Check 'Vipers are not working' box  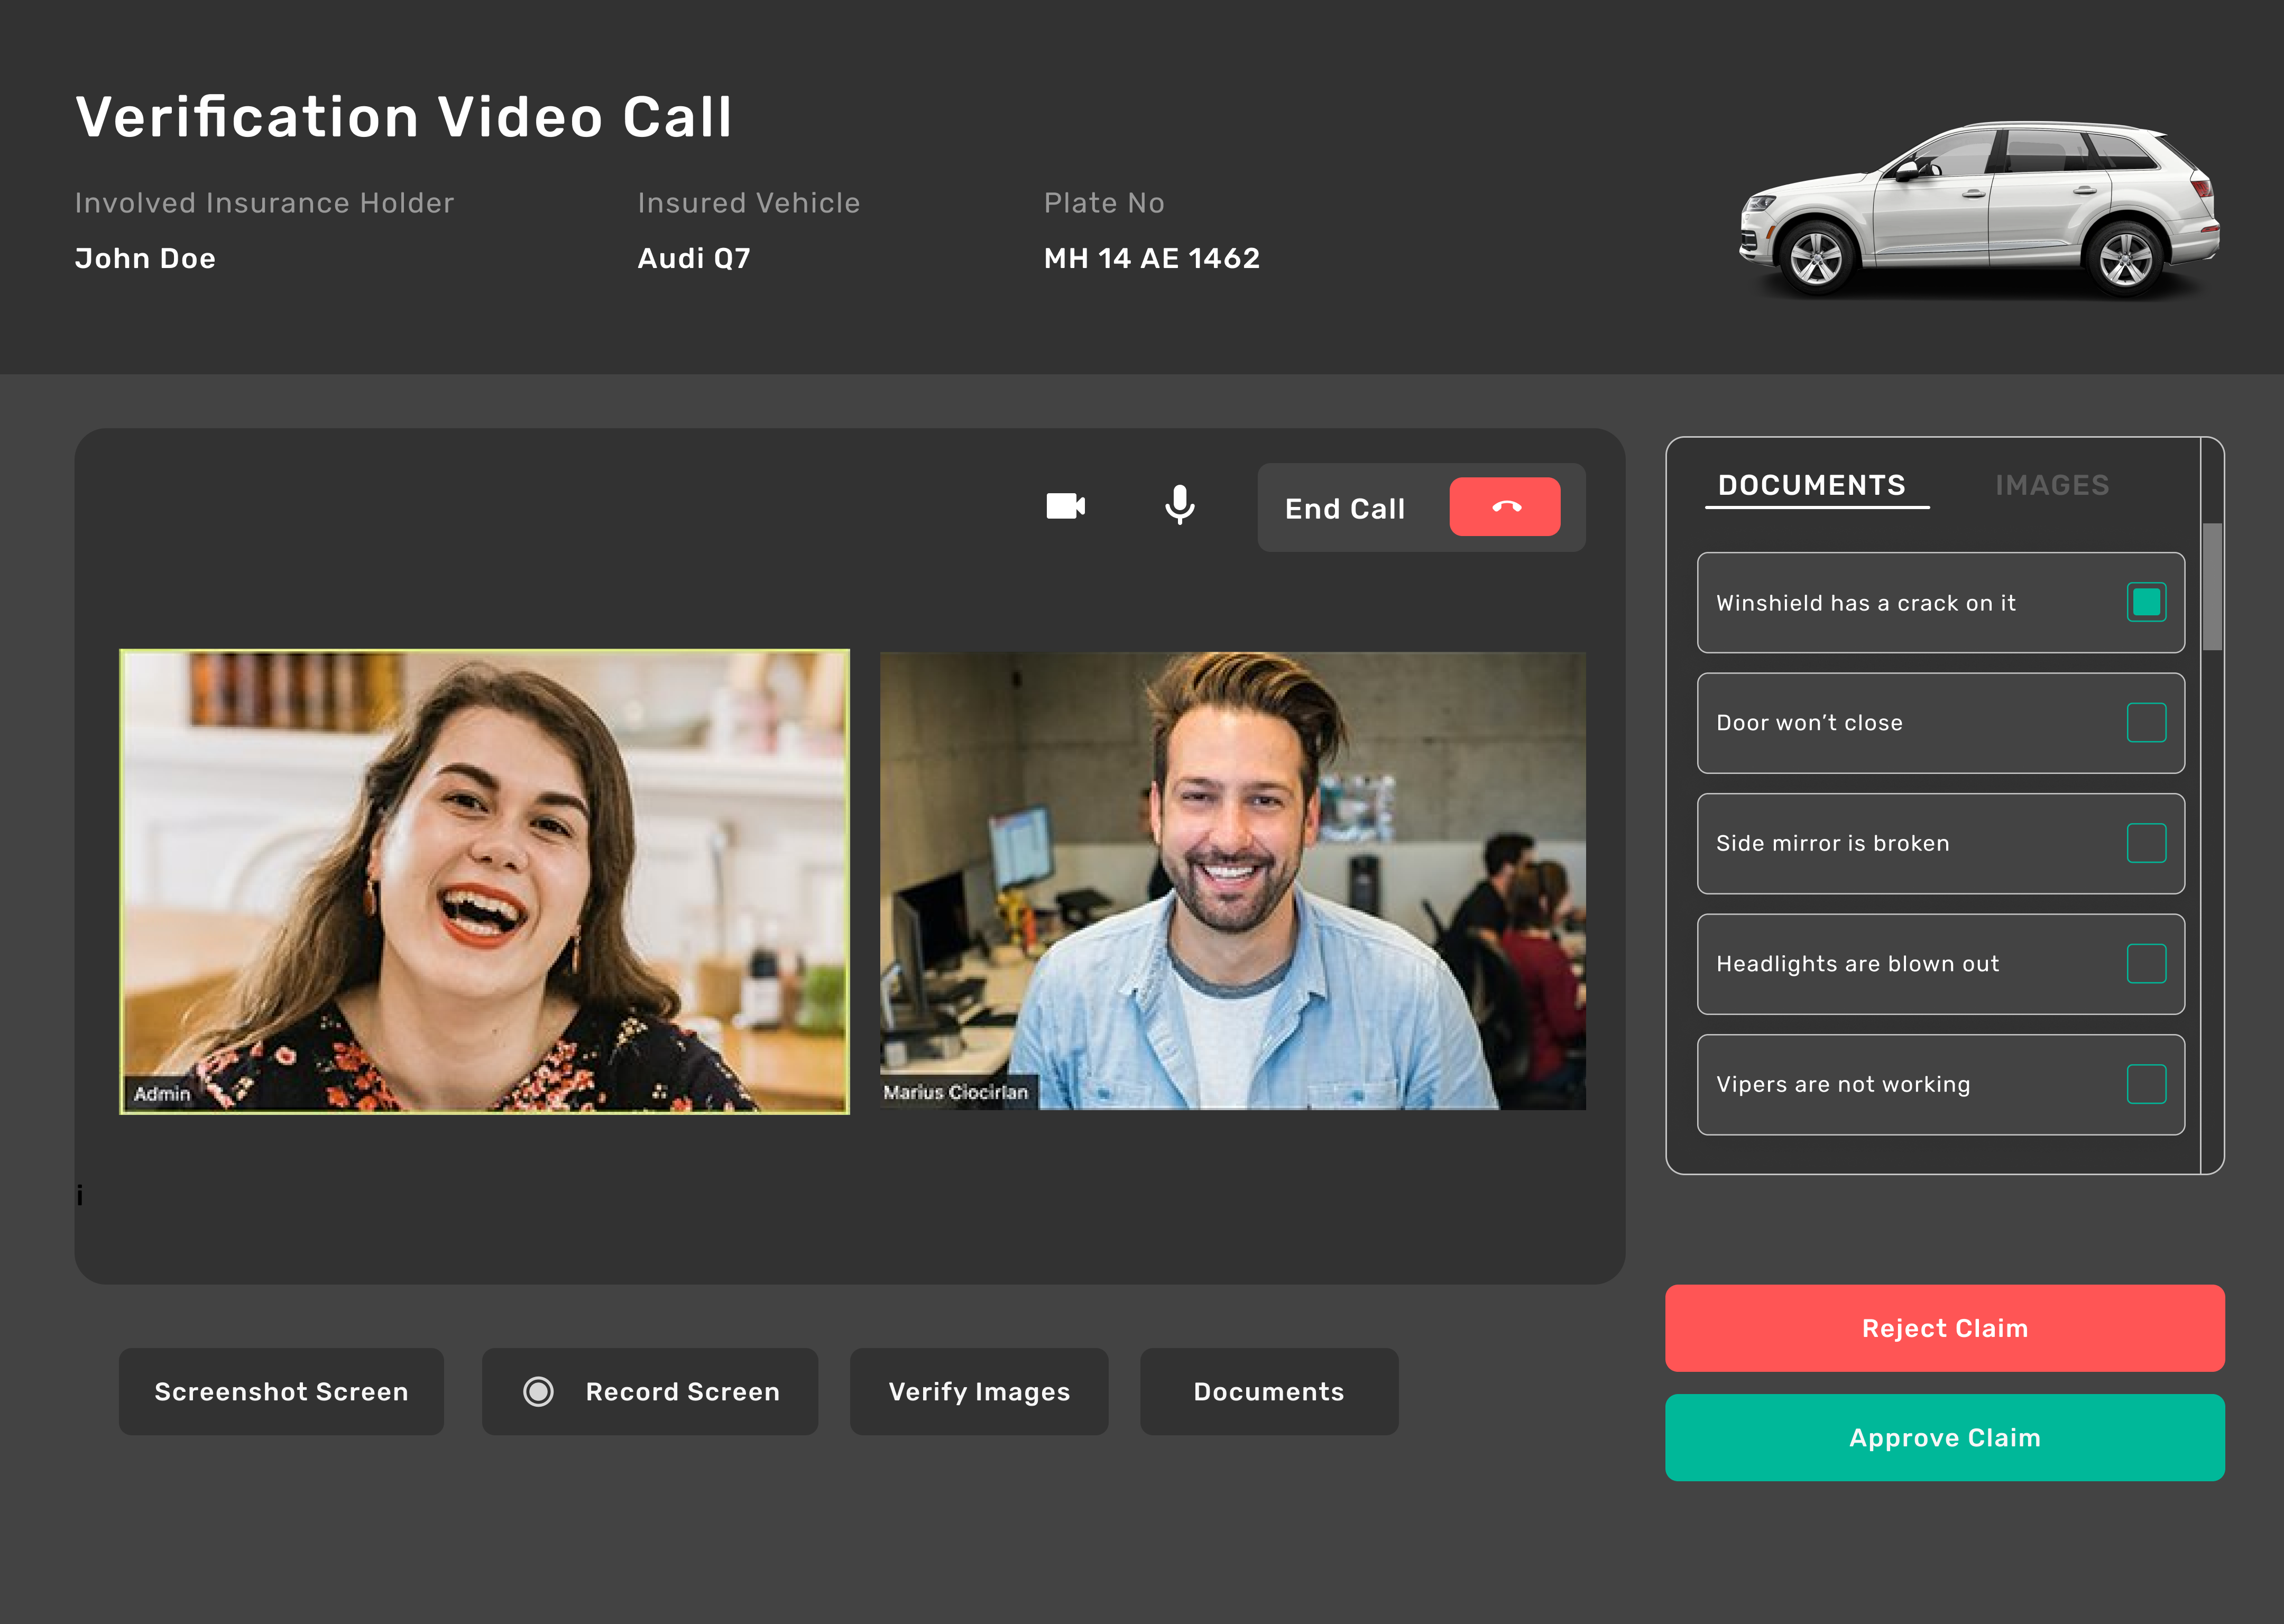tap(2146, 1084)
